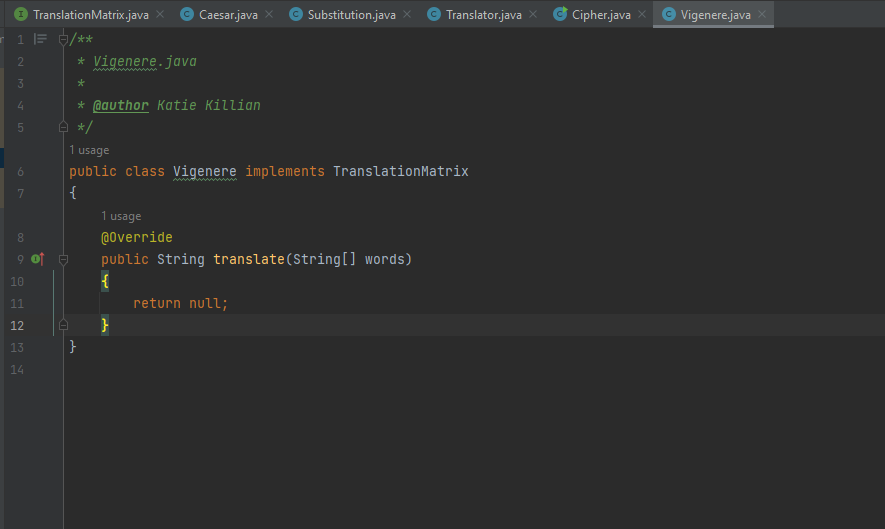Image resolution: width=885 pixels, height=529 pixels.
Task: Click the class icon on Vigenere.java tab
Action: coord(668,14)
